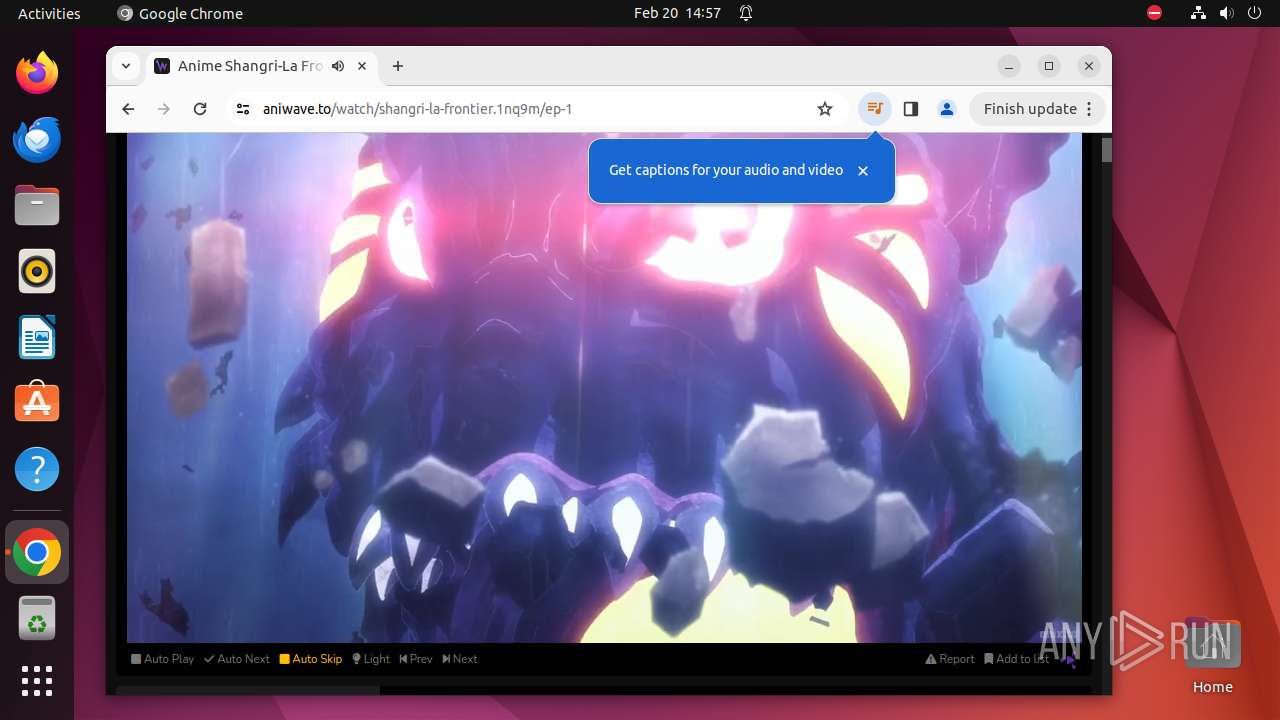Dismiss the captions tooltip

[x=863, y=171]
